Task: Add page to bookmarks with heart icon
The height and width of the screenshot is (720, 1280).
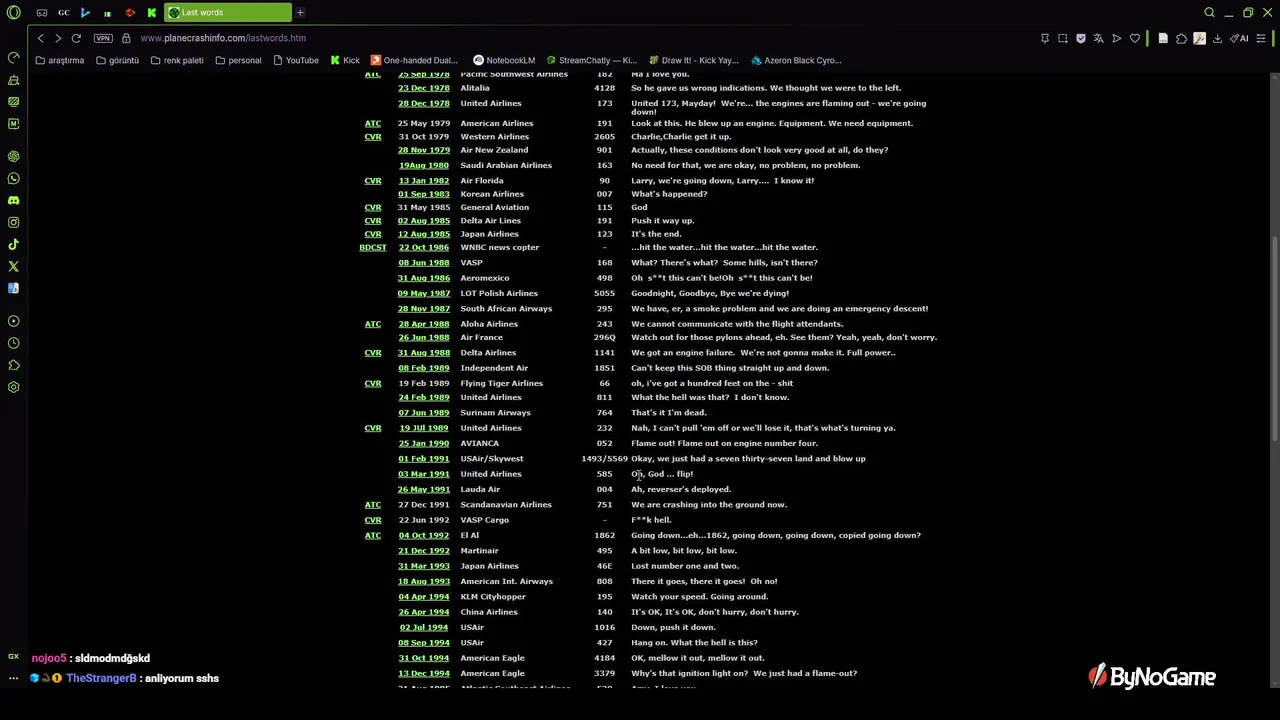Action: [1135, 38]
